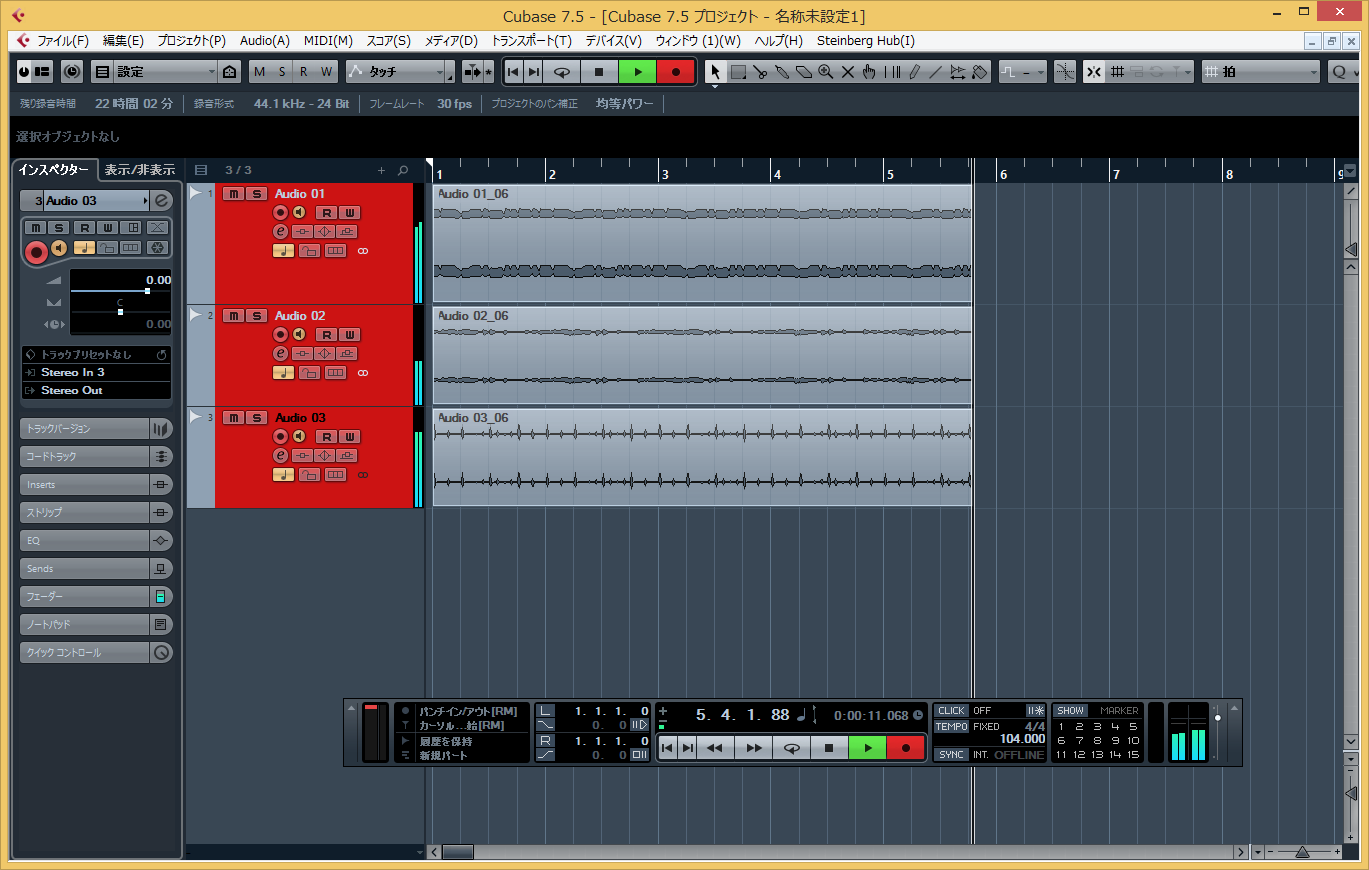Select the Scissors split tool in toolbar
Viewport: 1369px width, 870px height.
click(760, 72)
